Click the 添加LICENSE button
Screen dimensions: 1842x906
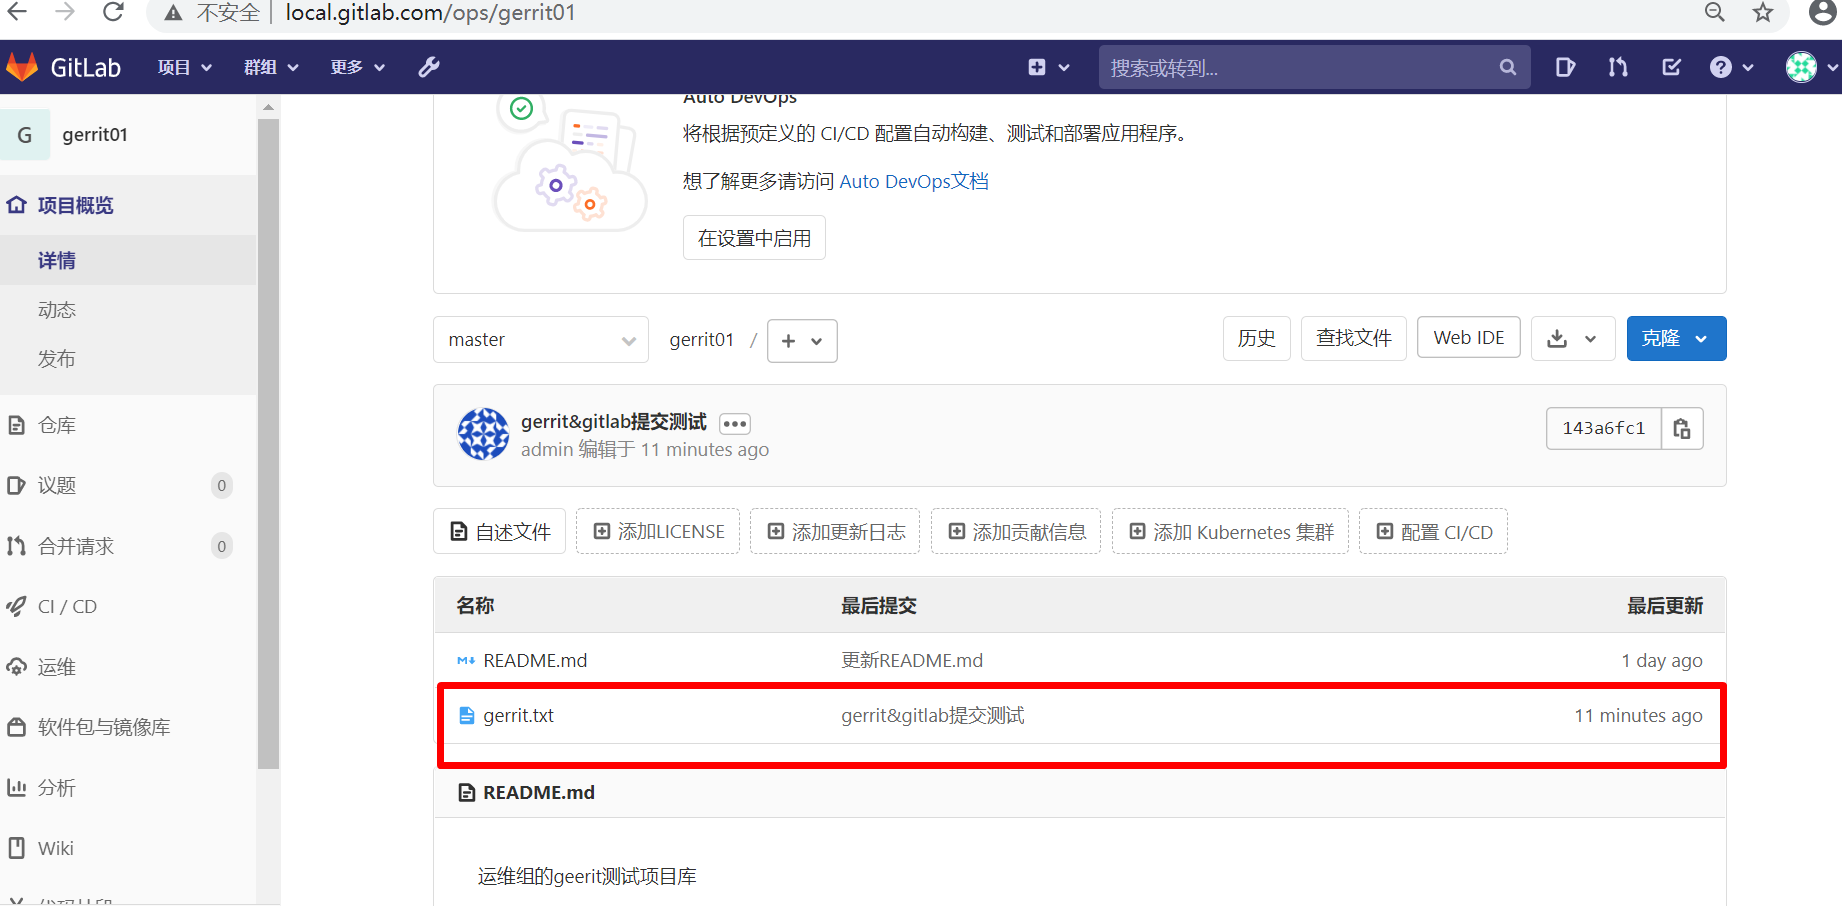pyautogui.click(x=658, y=531)
